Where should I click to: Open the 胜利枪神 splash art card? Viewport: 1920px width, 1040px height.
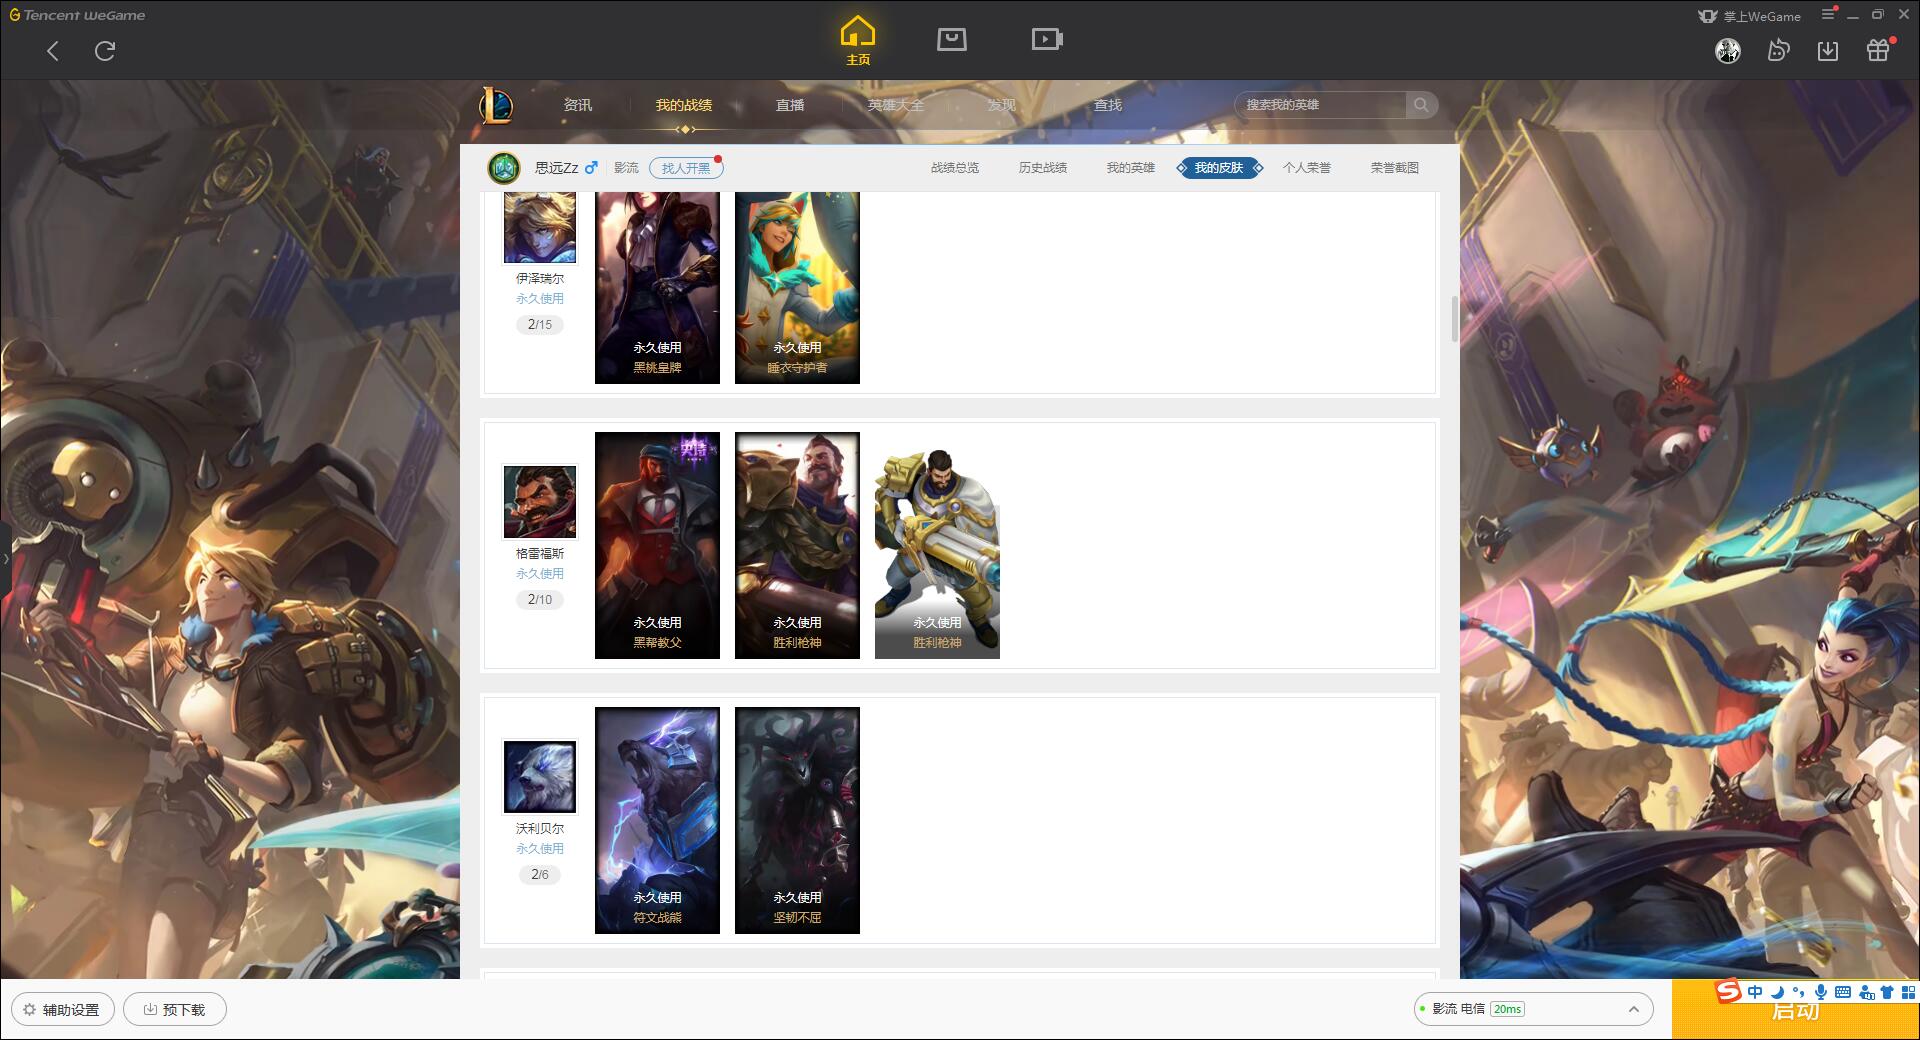(797, 545)
